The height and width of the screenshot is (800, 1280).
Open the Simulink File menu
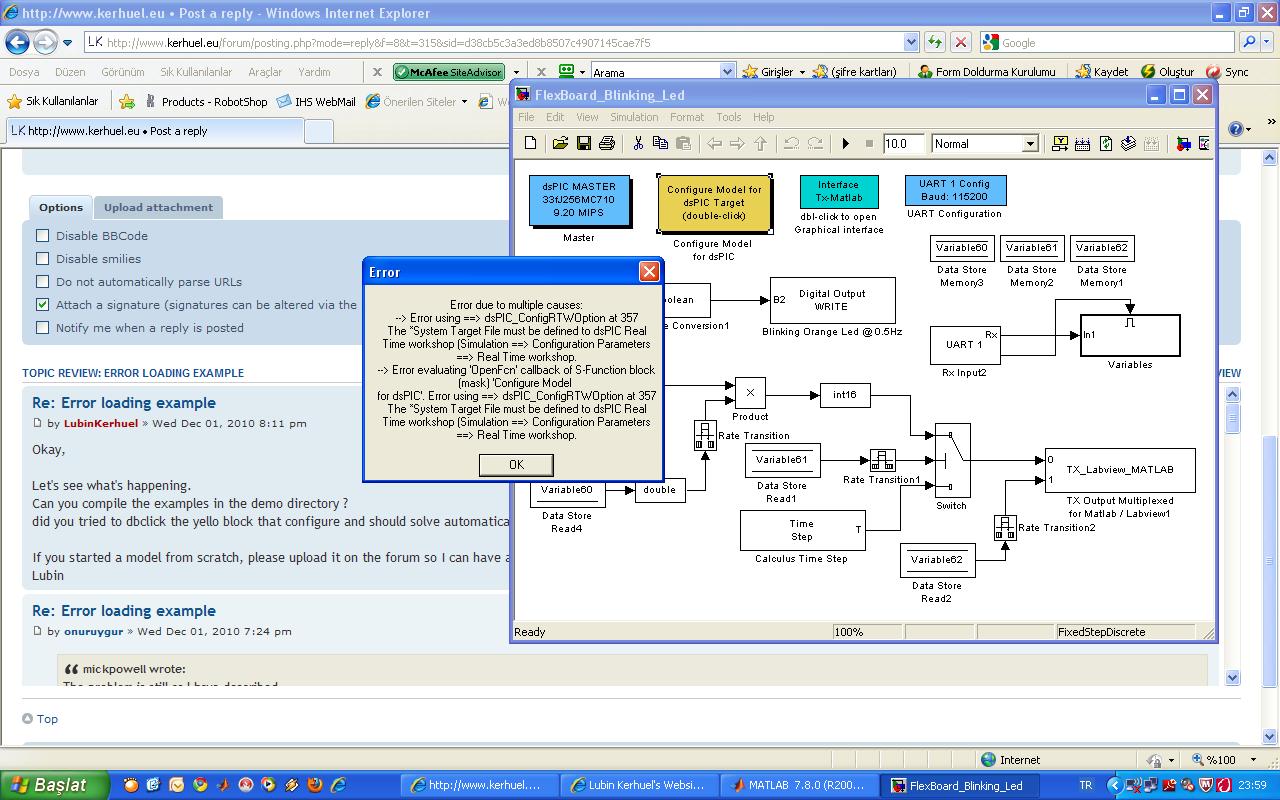(526, 117)
